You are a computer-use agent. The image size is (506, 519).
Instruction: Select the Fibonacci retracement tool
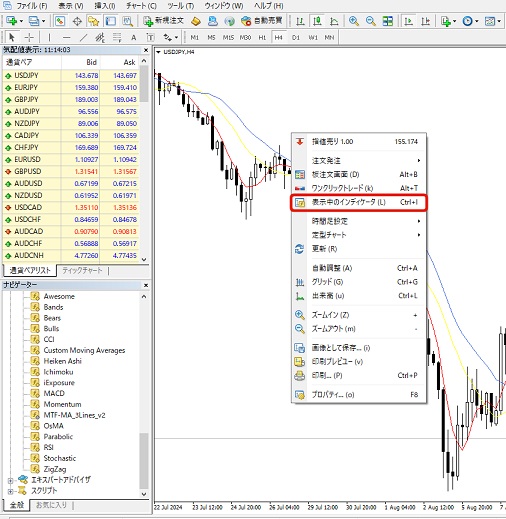click(x=117, y=37)
